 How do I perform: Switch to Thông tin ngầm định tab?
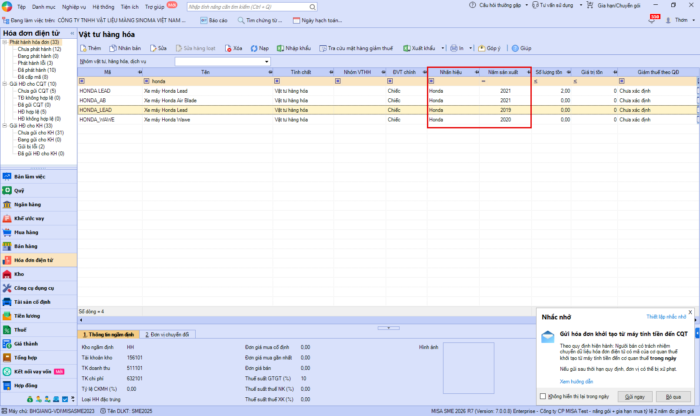108,334
